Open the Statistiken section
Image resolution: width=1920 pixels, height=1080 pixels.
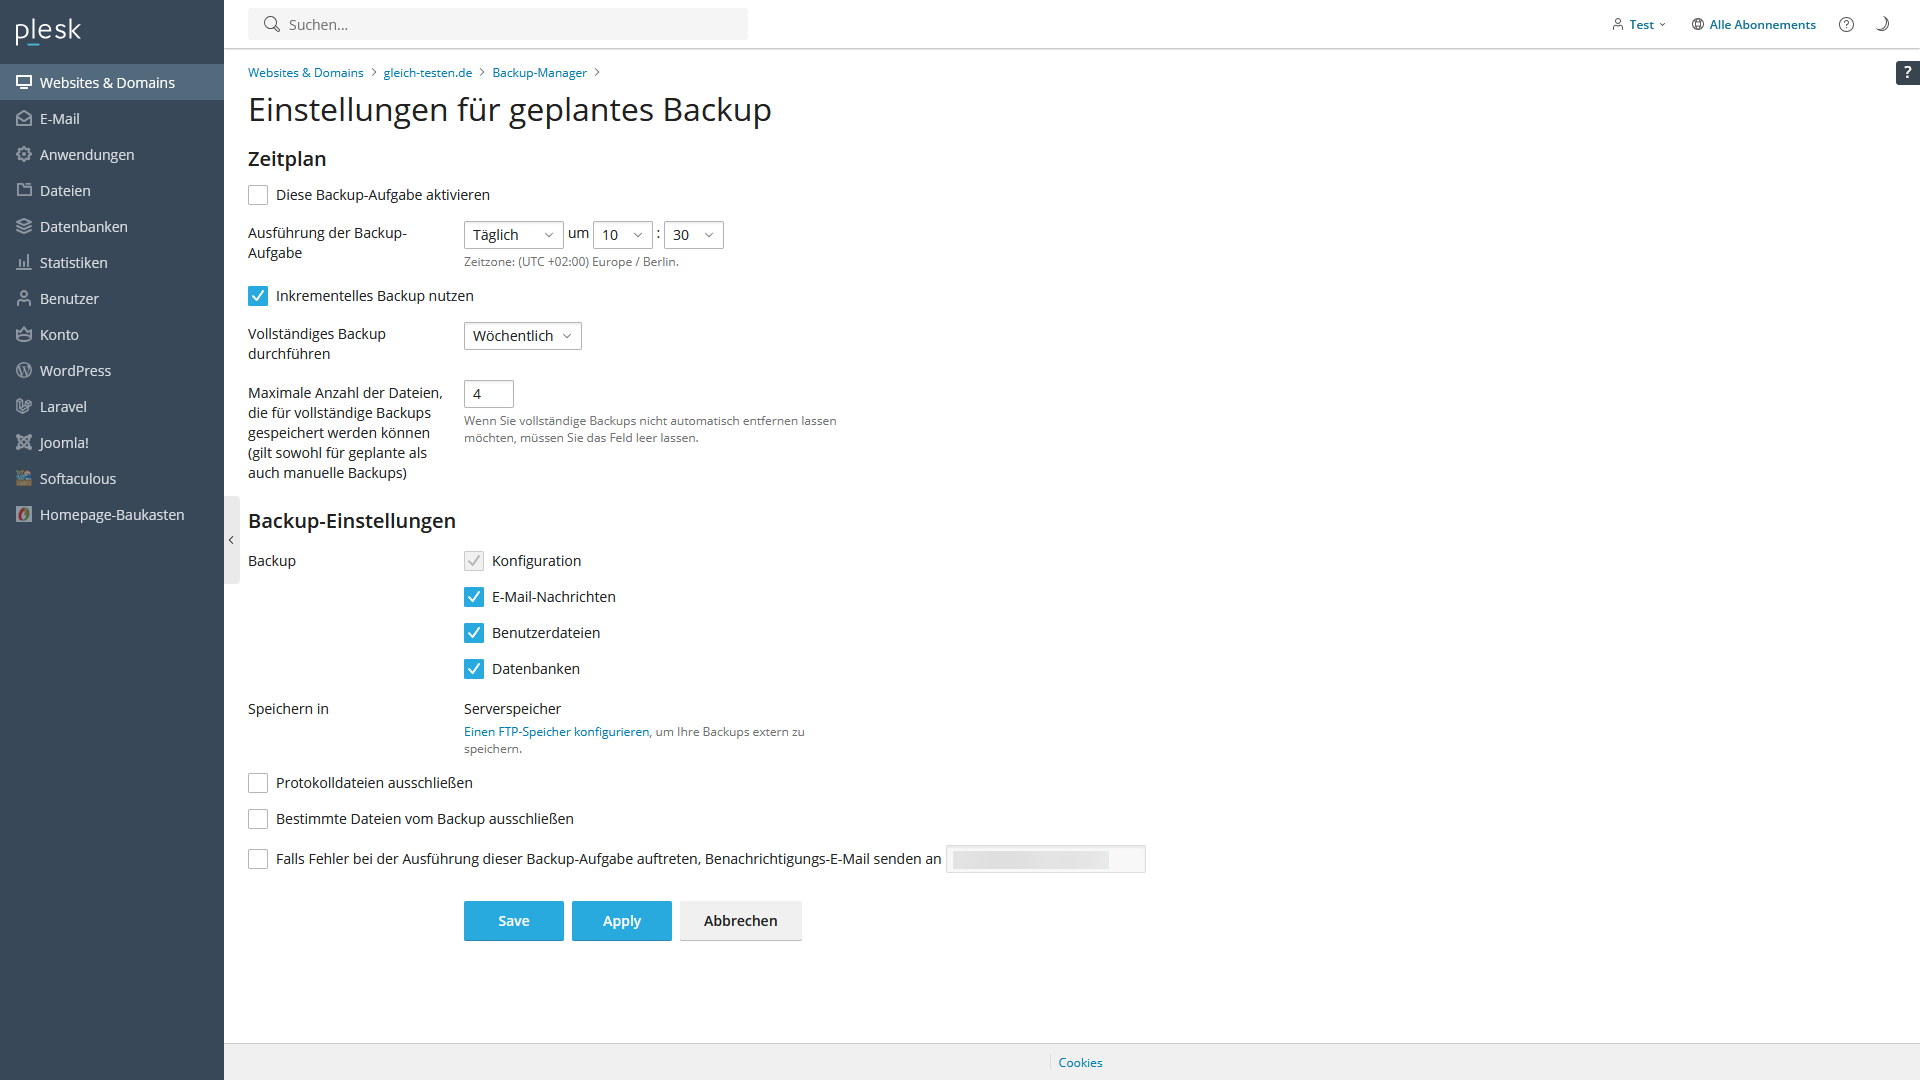pos(73,262)
